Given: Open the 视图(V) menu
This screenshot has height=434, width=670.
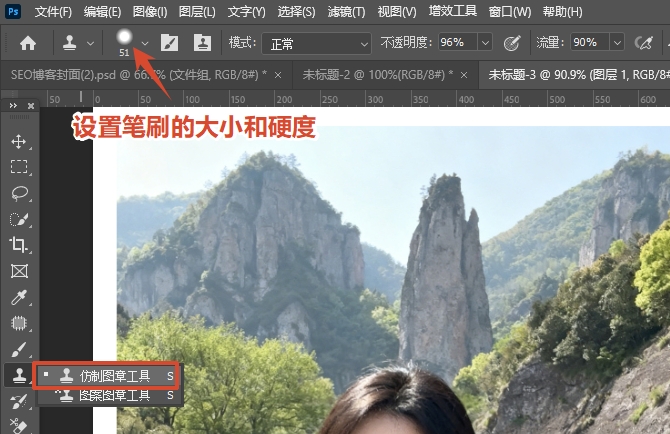Looking at the screenshot, I should [397, 12].
